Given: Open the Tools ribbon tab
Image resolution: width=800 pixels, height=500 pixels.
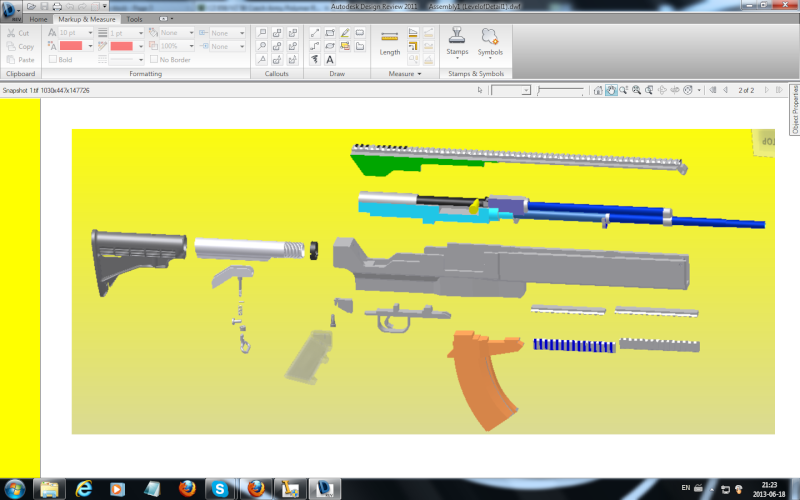Looking at the screenshot, I should pyautogui.click(x=134, y=19).
